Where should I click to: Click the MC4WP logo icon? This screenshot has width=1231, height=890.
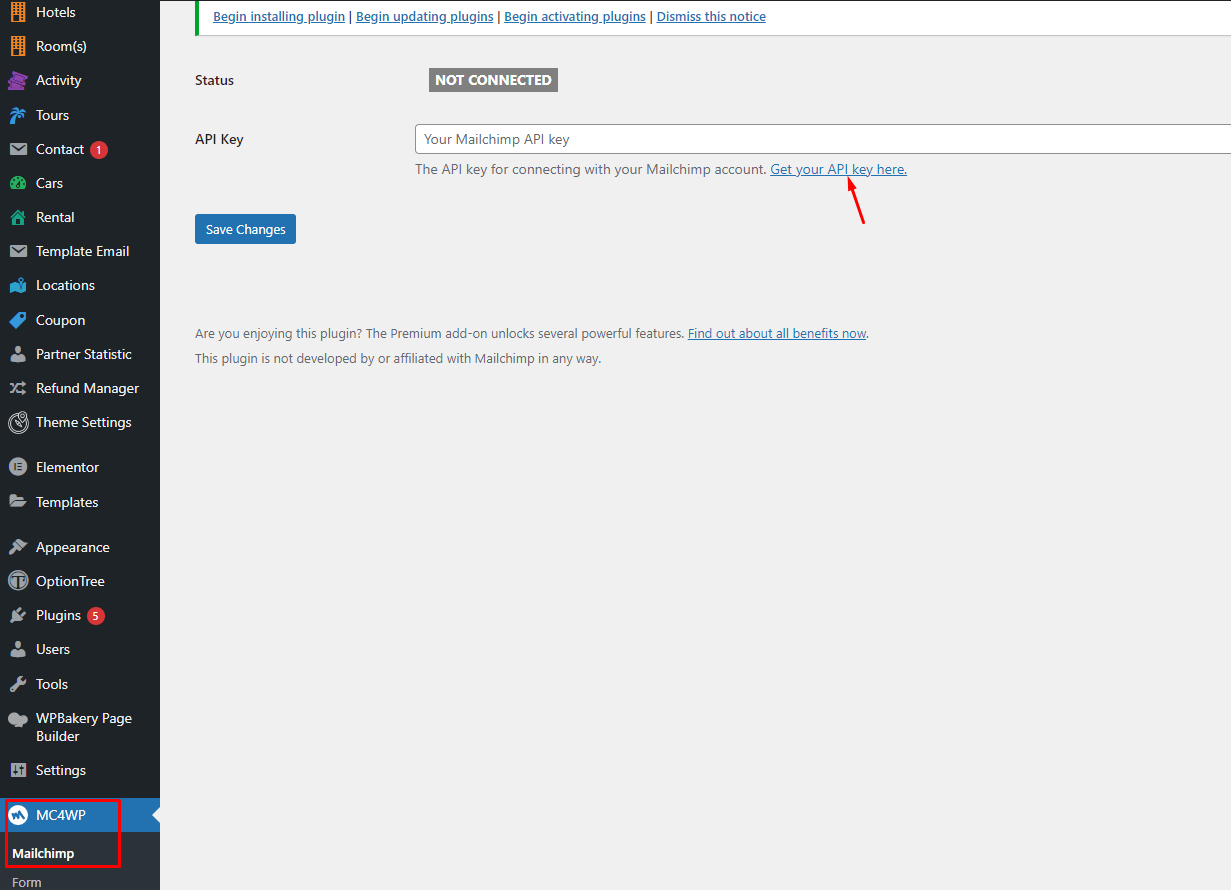[x=18, y=815]
